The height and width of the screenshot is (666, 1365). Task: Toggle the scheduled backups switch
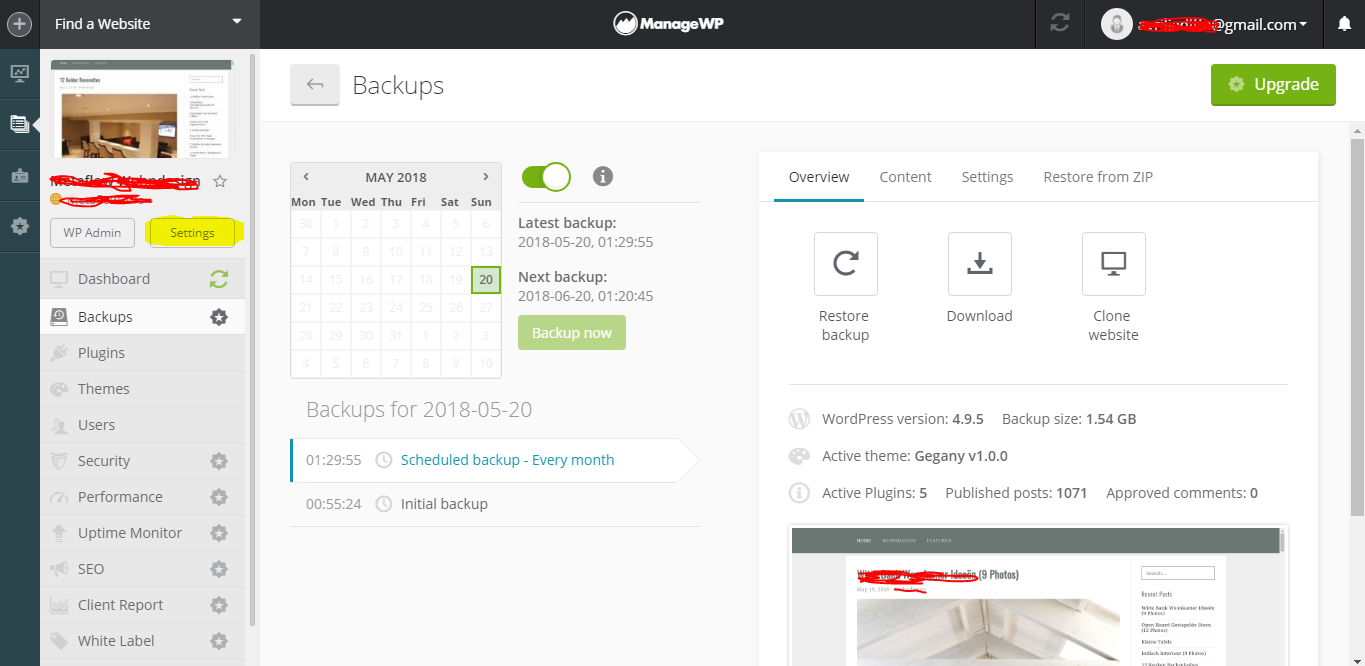click(546, 177)
